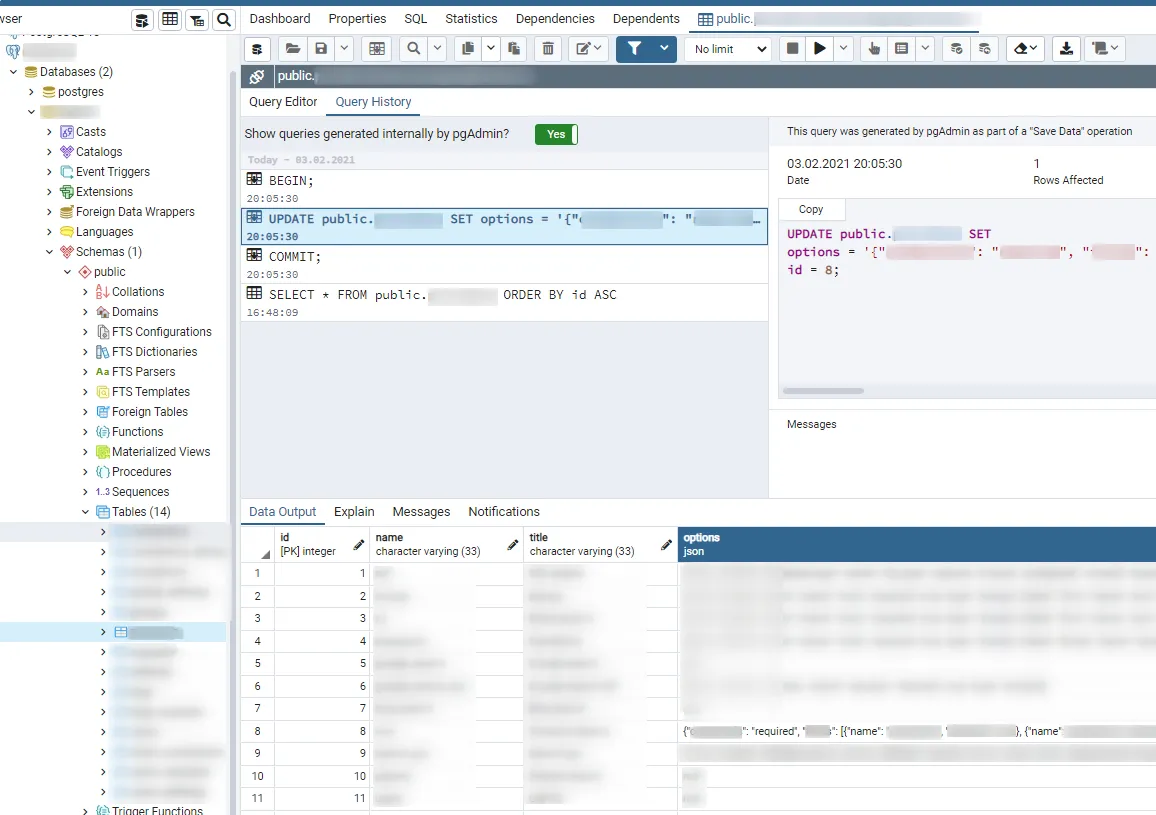Expand the postgres database node
Screen dimensions: 1156x815
[x=31, y=91]
